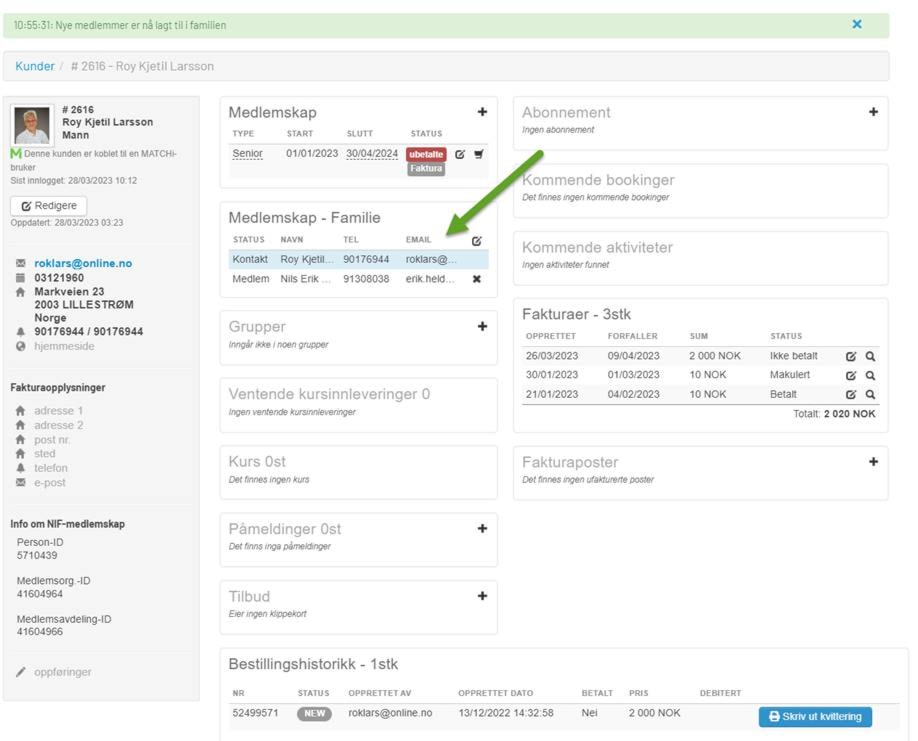The width and height of the screenshot is (918, 741).
Task: Add a new Tilbud offer
Action: click(482, 596)
